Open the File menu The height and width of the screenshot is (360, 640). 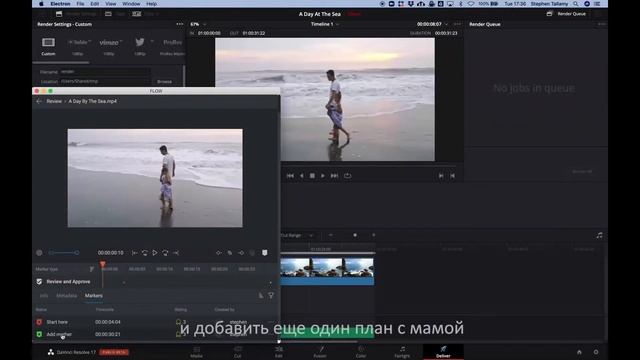coord(80,4)
